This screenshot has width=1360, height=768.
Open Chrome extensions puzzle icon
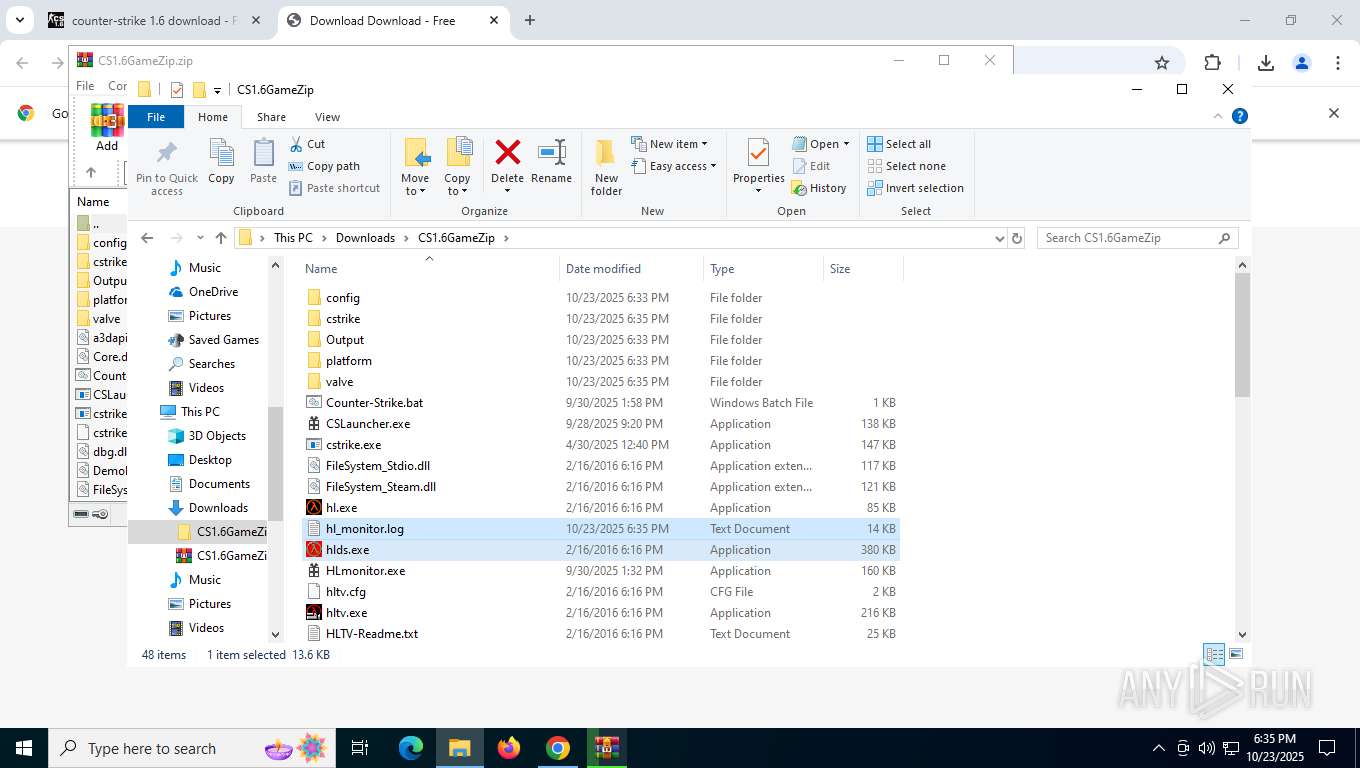click(x=1212, y=63)
